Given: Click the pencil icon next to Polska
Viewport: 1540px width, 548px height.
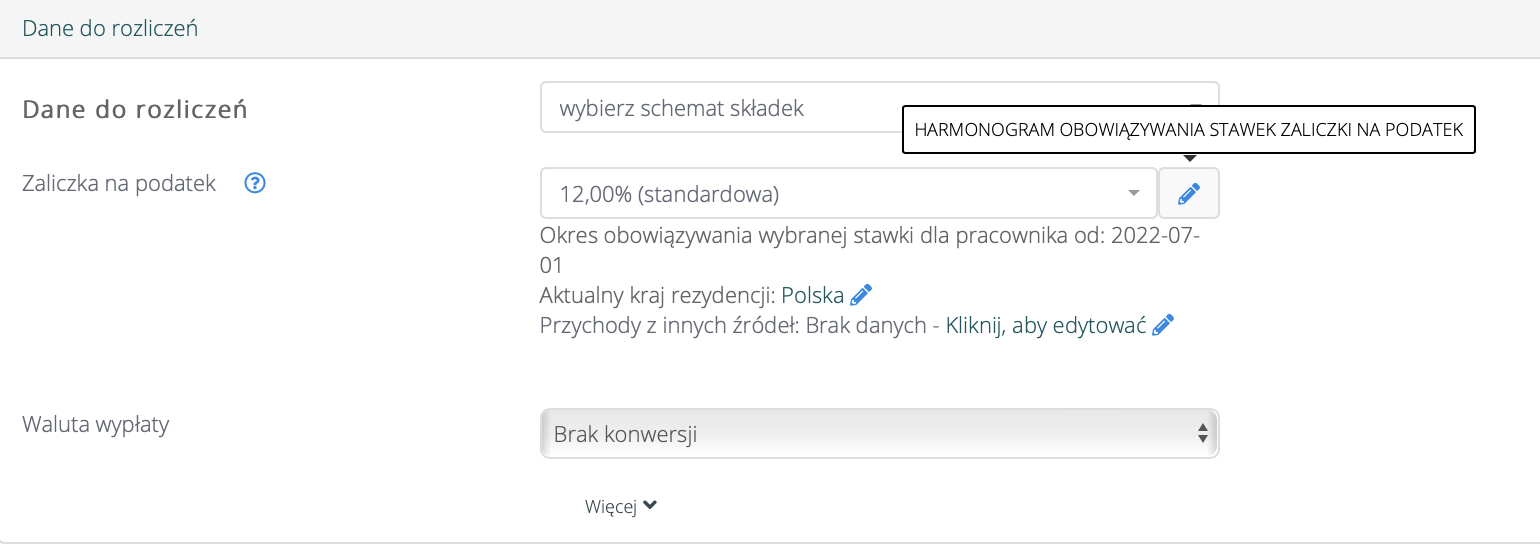Looking at the screenshot, I should 861,295.
